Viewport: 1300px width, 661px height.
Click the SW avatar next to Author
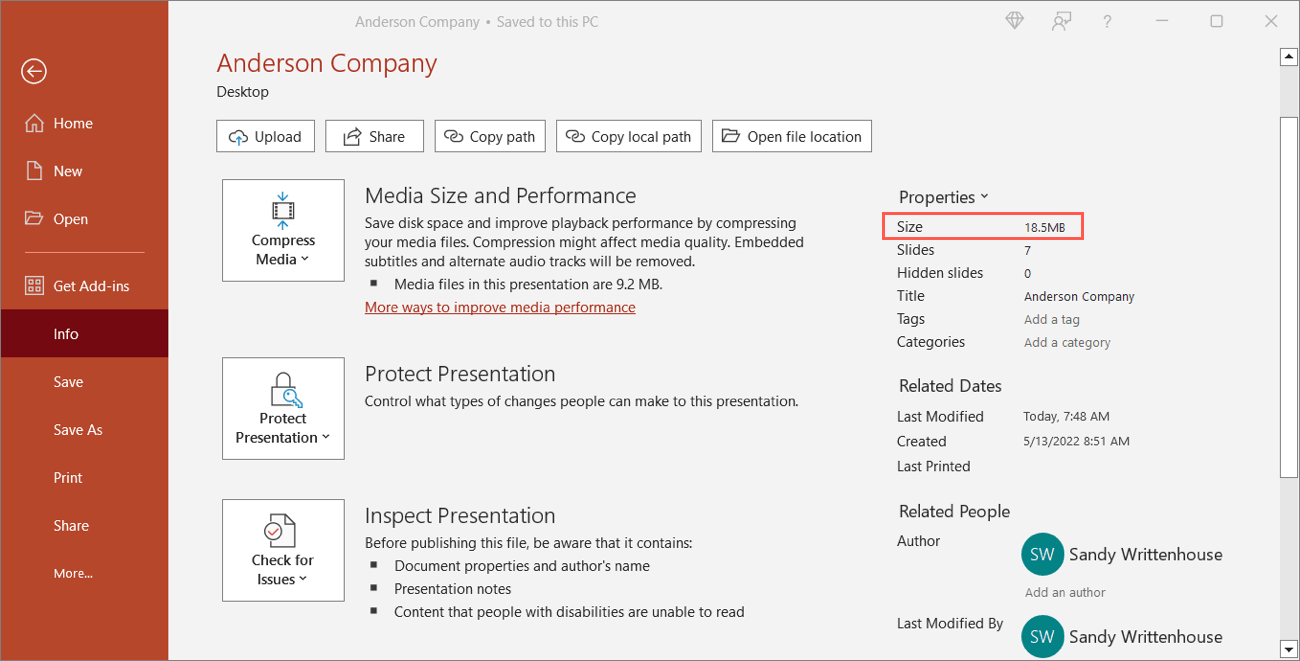coord(1042,554)
